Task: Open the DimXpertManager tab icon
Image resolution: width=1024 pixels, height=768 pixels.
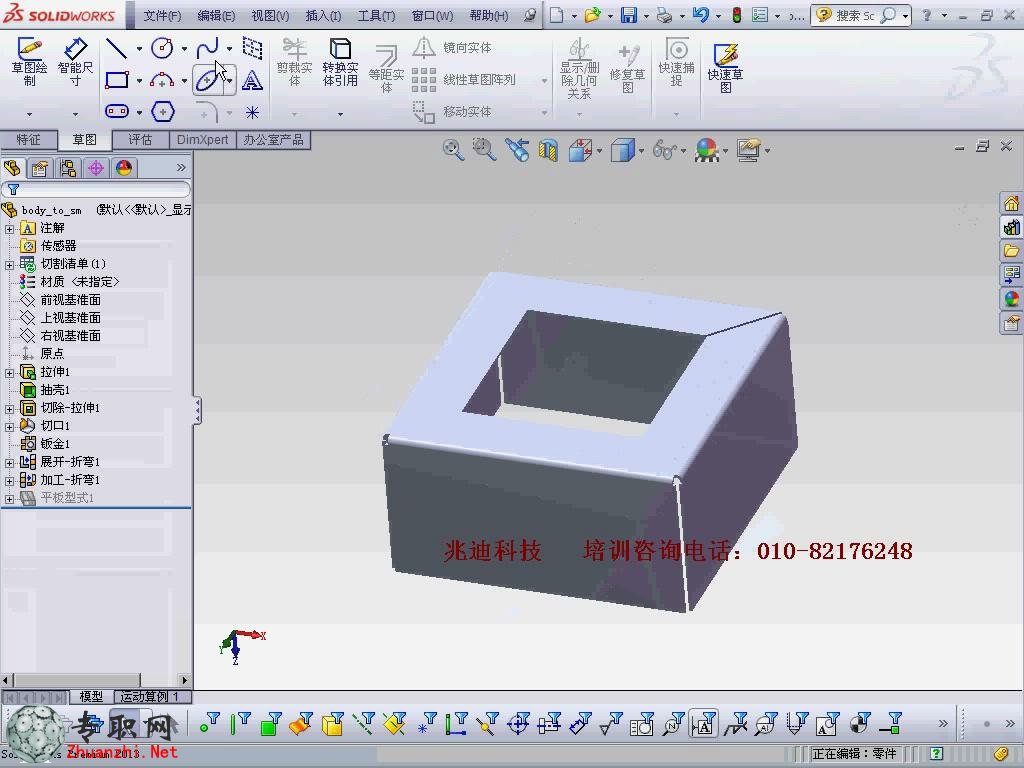Action: (96, 168)
